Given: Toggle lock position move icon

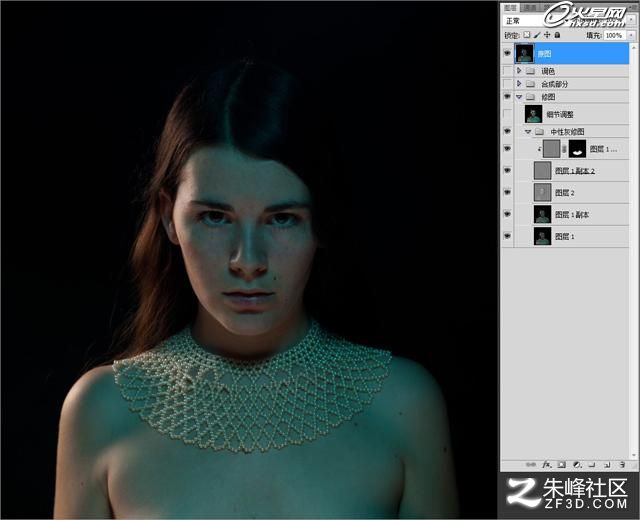Looking at the screenshot, I should 547,35.
